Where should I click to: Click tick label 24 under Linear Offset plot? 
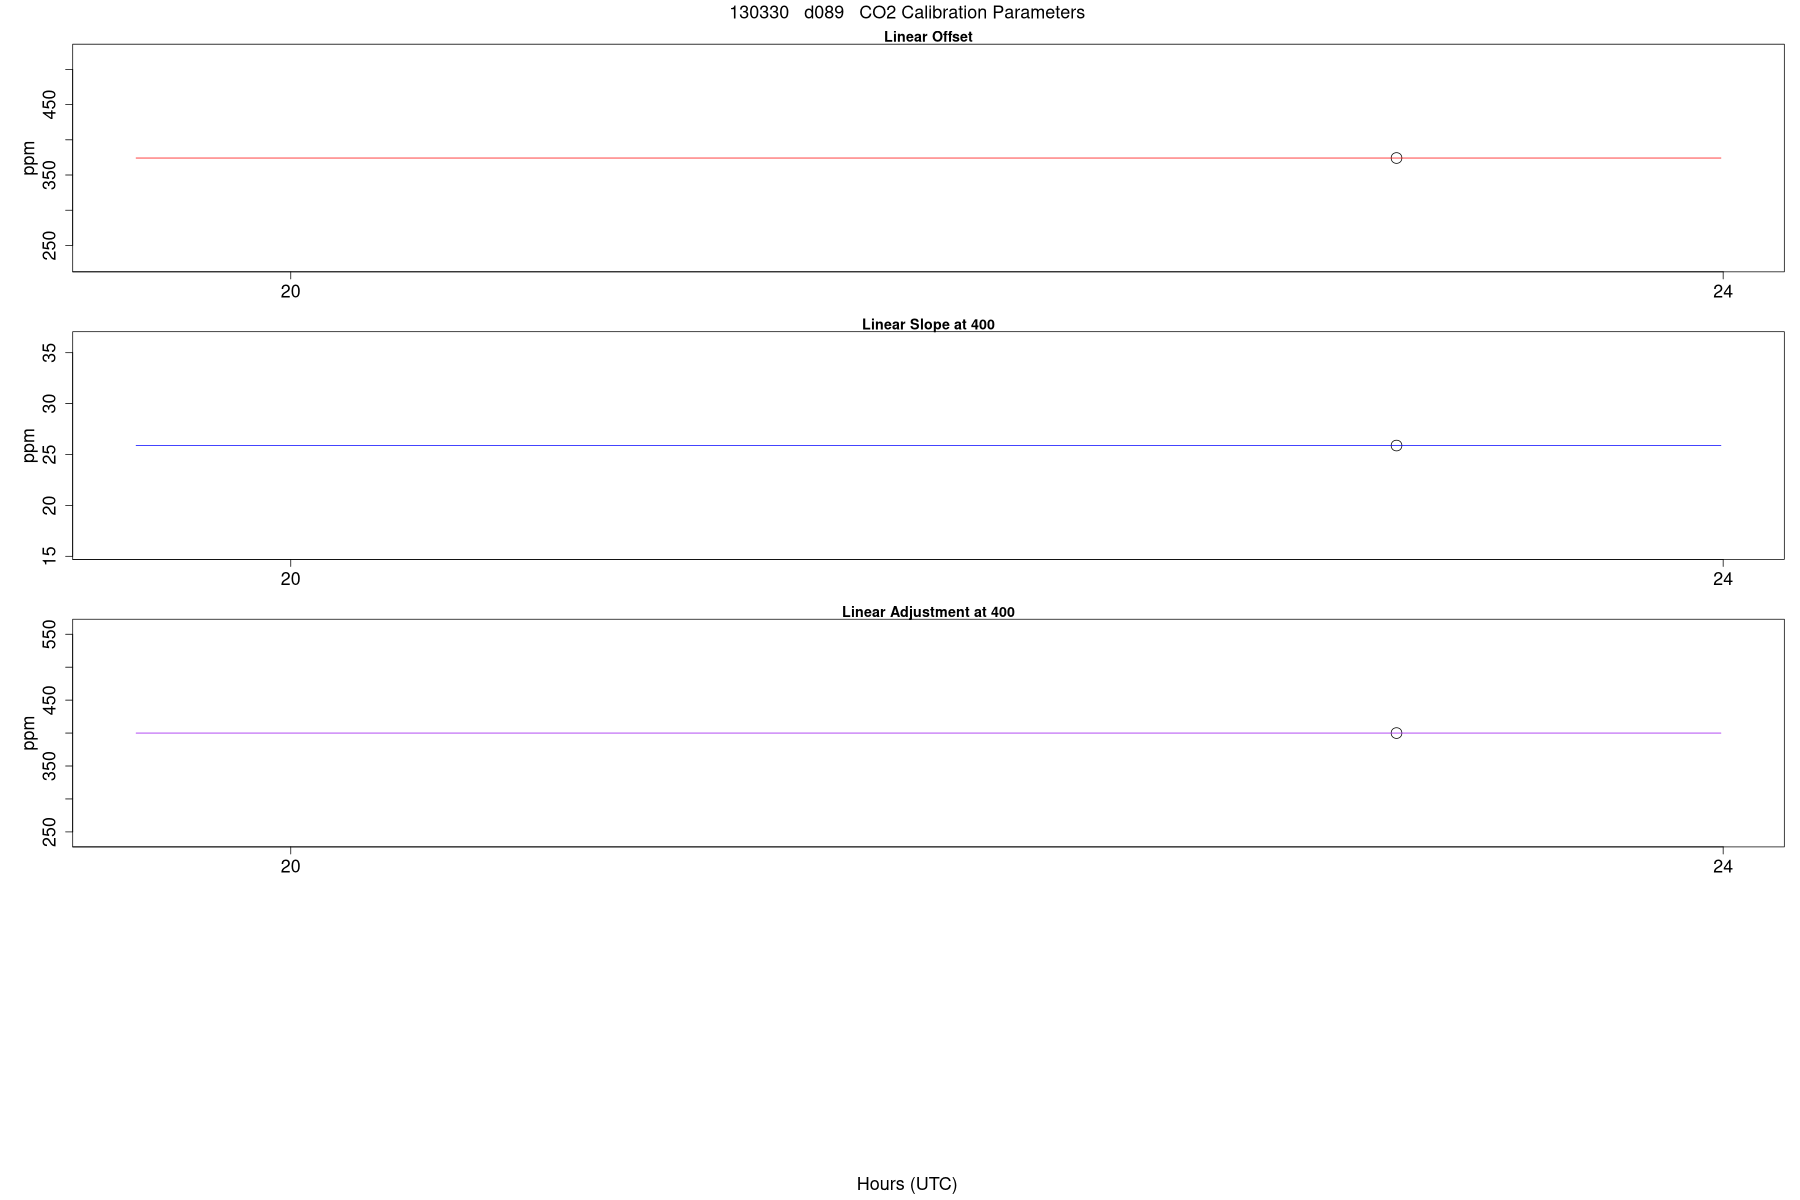pos(1722,292)
